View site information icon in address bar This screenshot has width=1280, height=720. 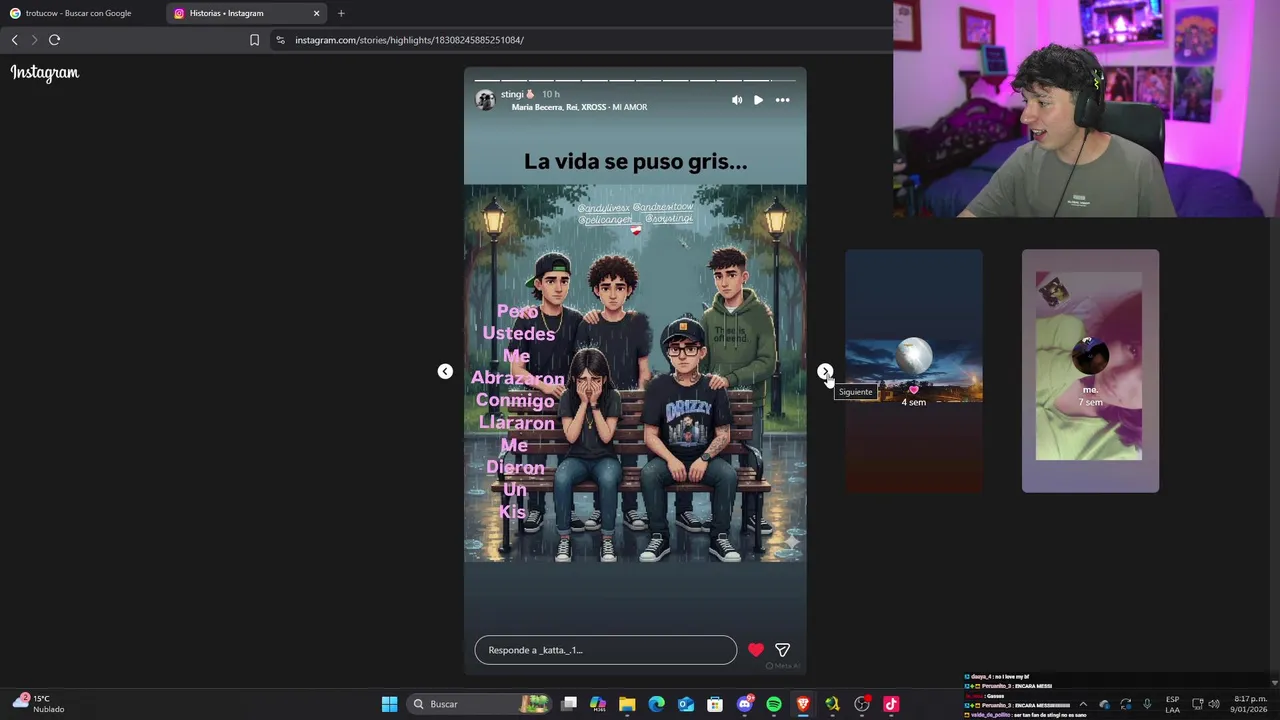point(280,40)
